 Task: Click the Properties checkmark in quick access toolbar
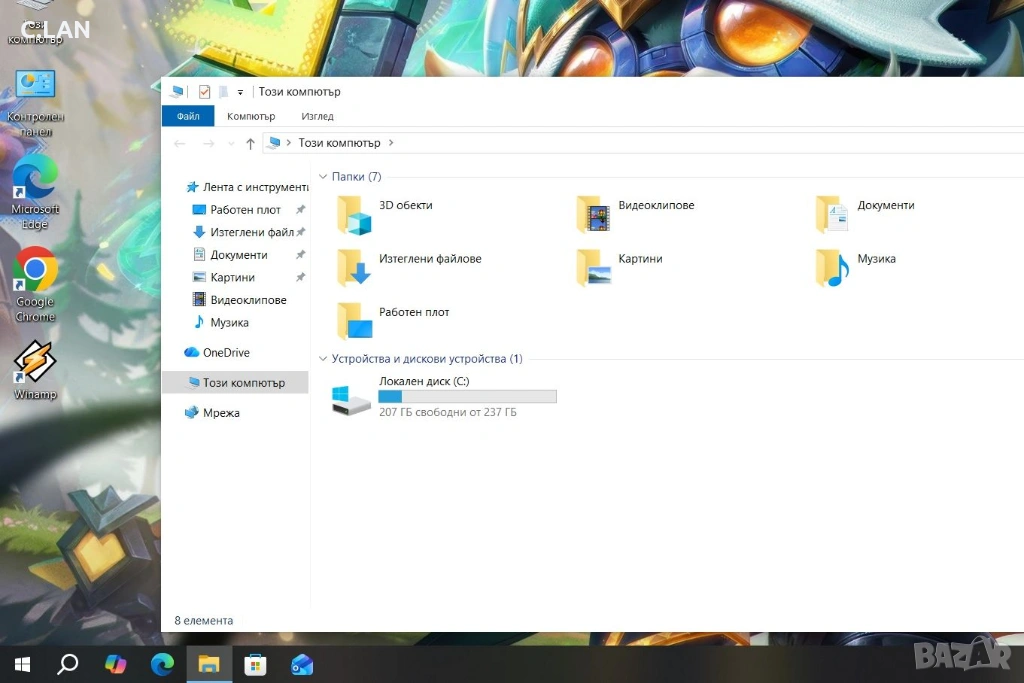pyautogui.click(x=204, y=92)
